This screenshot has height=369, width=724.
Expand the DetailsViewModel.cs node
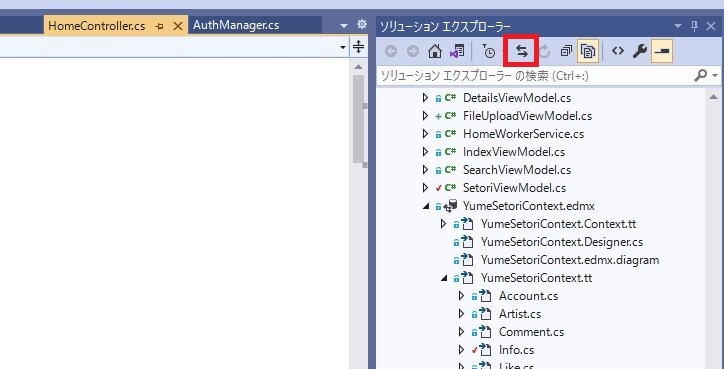click(x=425, y=98)
